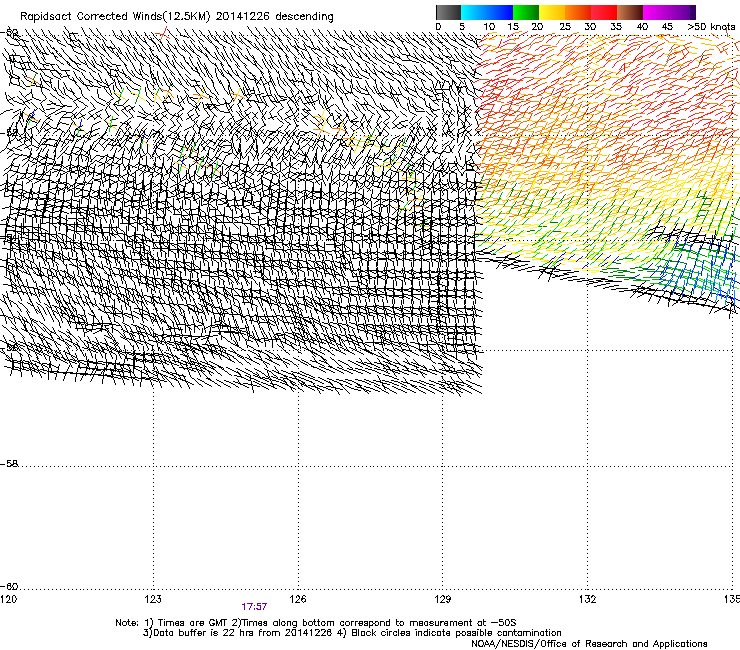Click the dark purple 45-50 knots segment
The width and height of the screenshot is (740, 650).
tap(682, 12)
